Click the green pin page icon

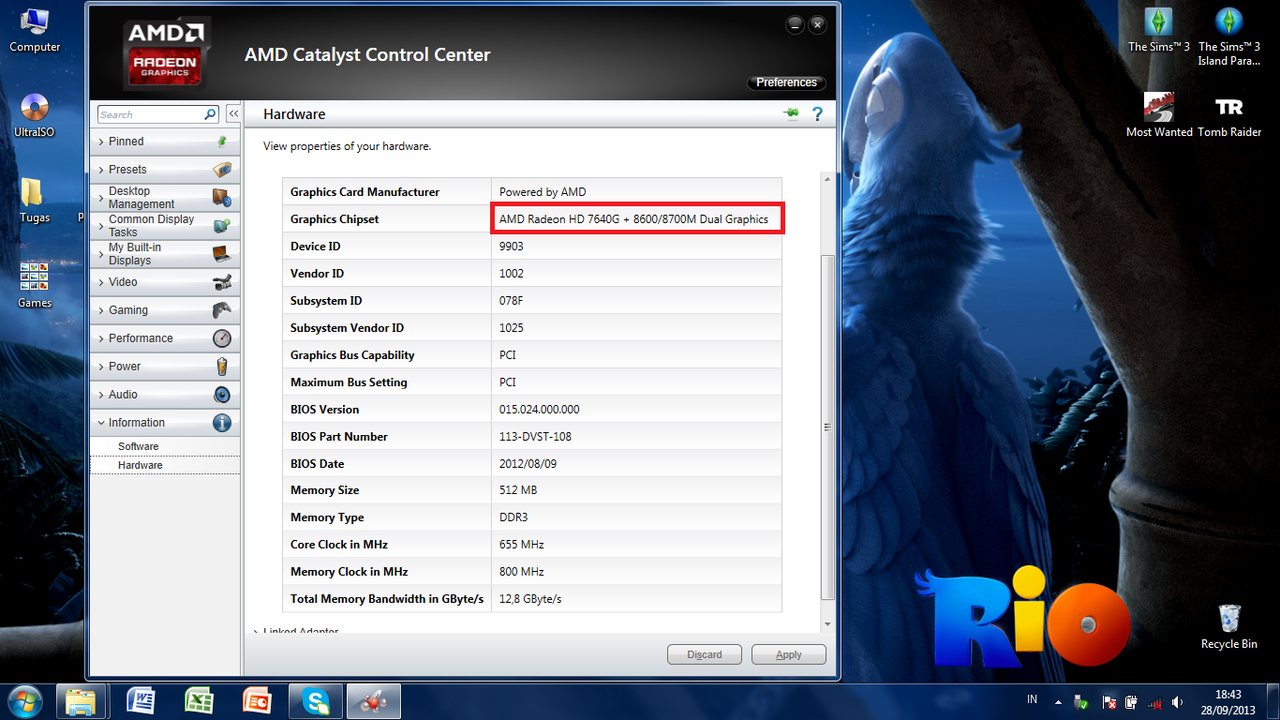(x=791, y=114)
